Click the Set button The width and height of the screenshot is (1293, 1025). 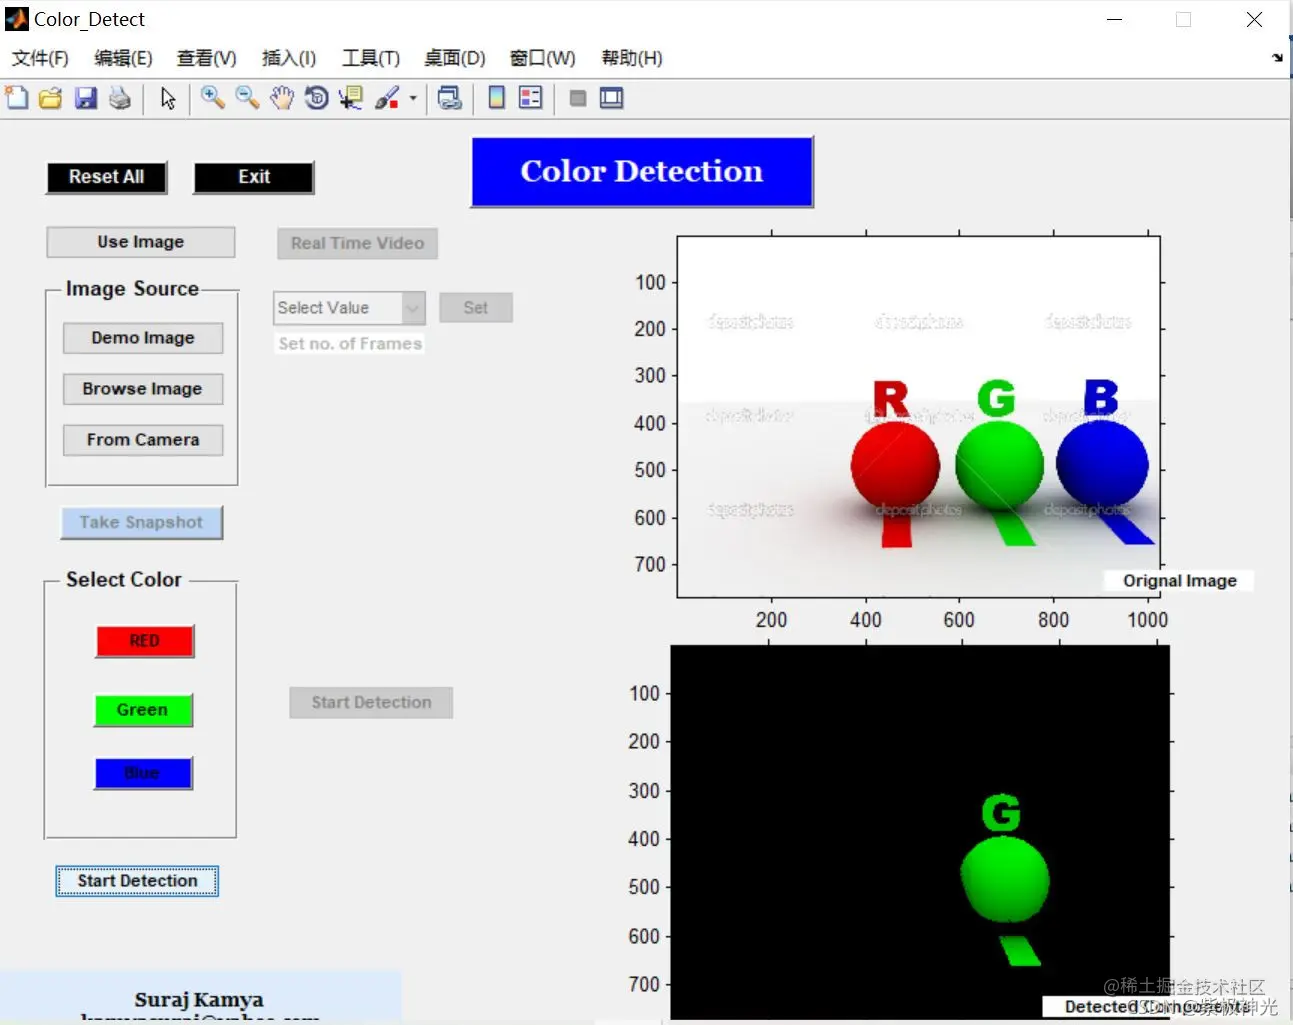(476, 308)
